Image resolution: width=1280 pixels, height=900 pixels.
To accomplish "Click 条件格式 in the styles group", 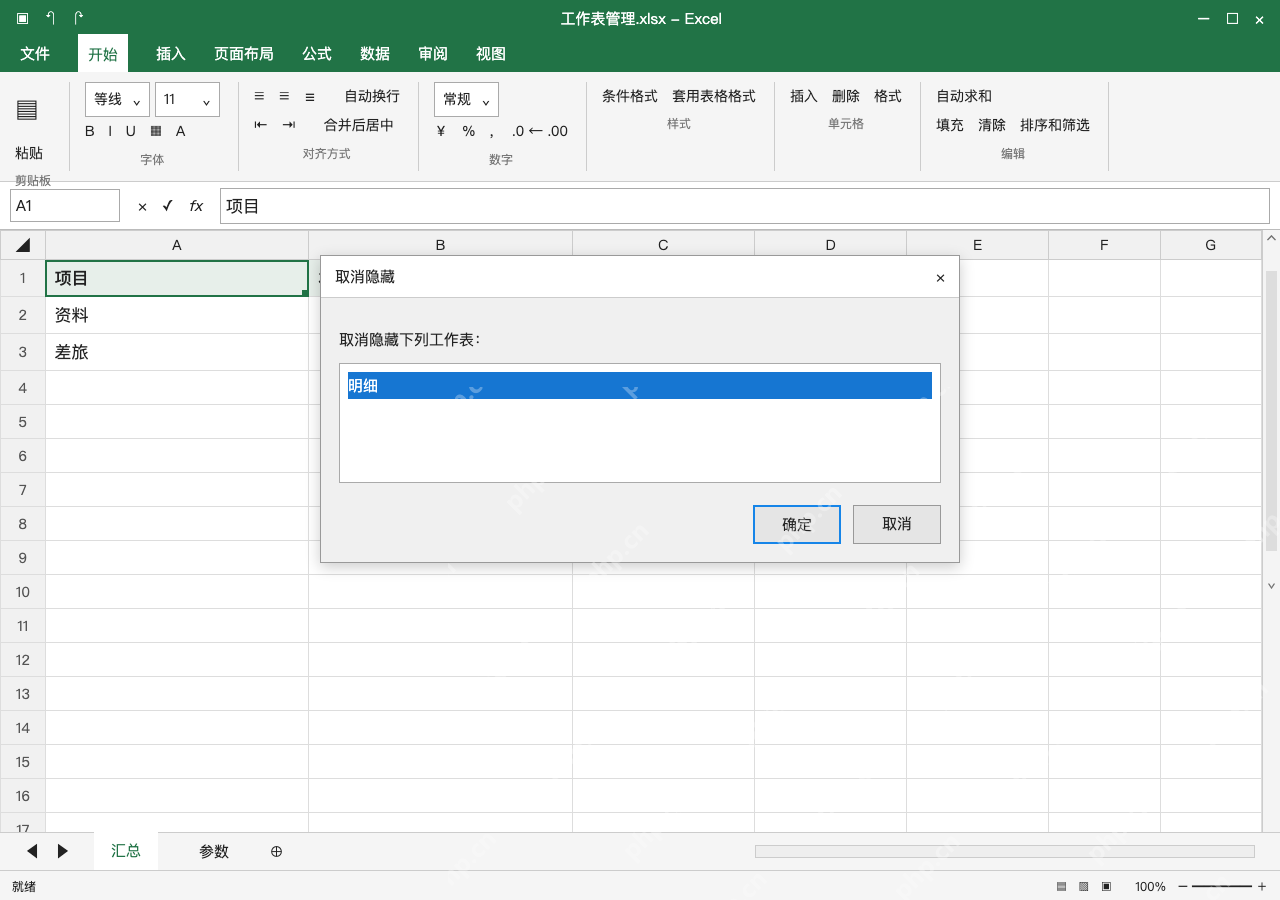I will click(630, 96).
